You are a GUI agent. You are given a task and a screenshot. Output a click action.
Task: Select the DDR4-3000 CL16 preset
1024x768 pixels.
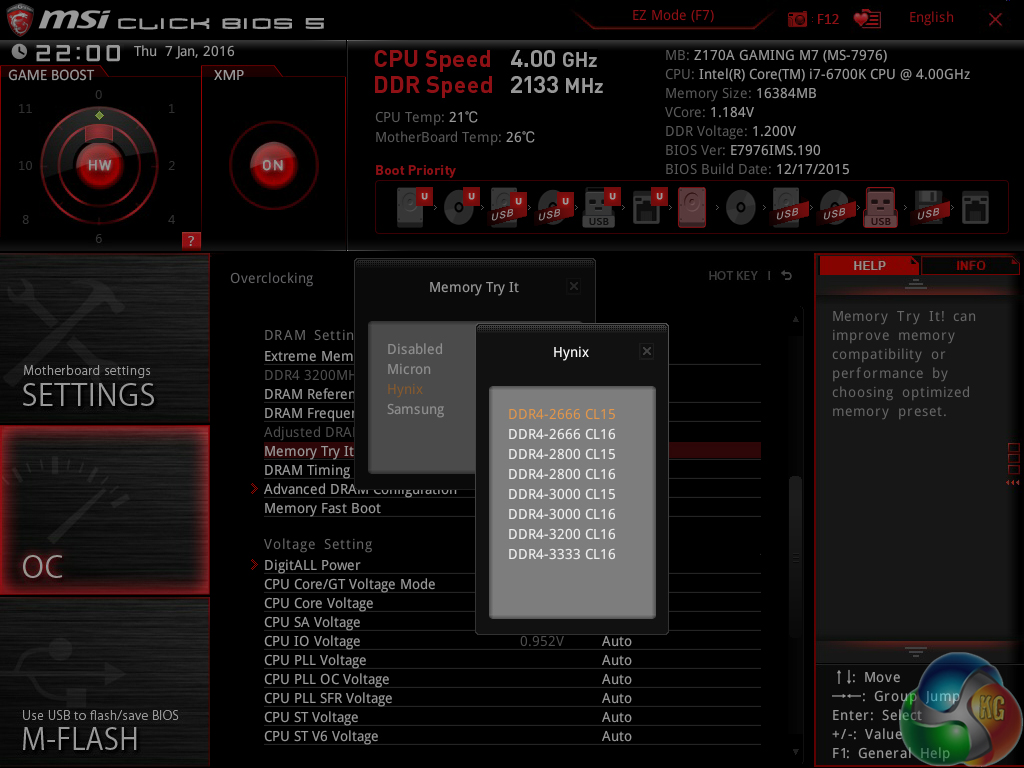(562, 514)
